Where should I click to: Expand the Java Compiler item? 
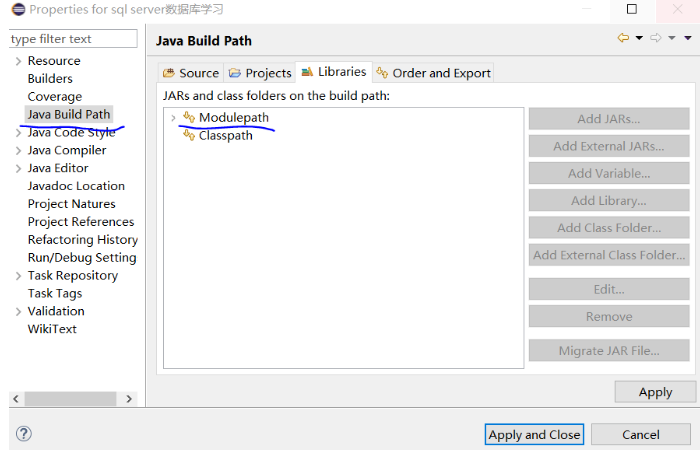click(x=18, y=151)
